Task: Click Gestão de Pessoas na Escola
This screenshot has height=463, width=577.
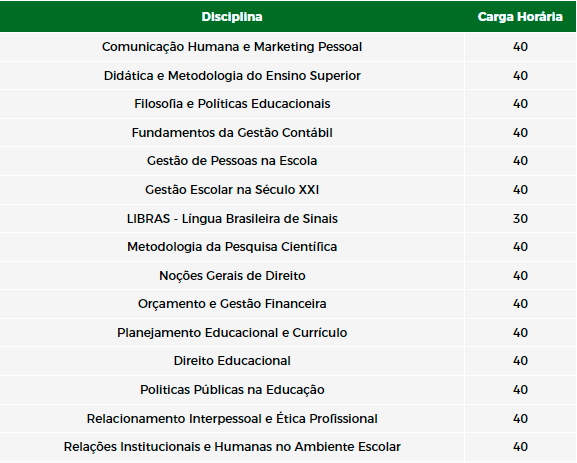Action: pyautogui.click(x=232, y=161)
